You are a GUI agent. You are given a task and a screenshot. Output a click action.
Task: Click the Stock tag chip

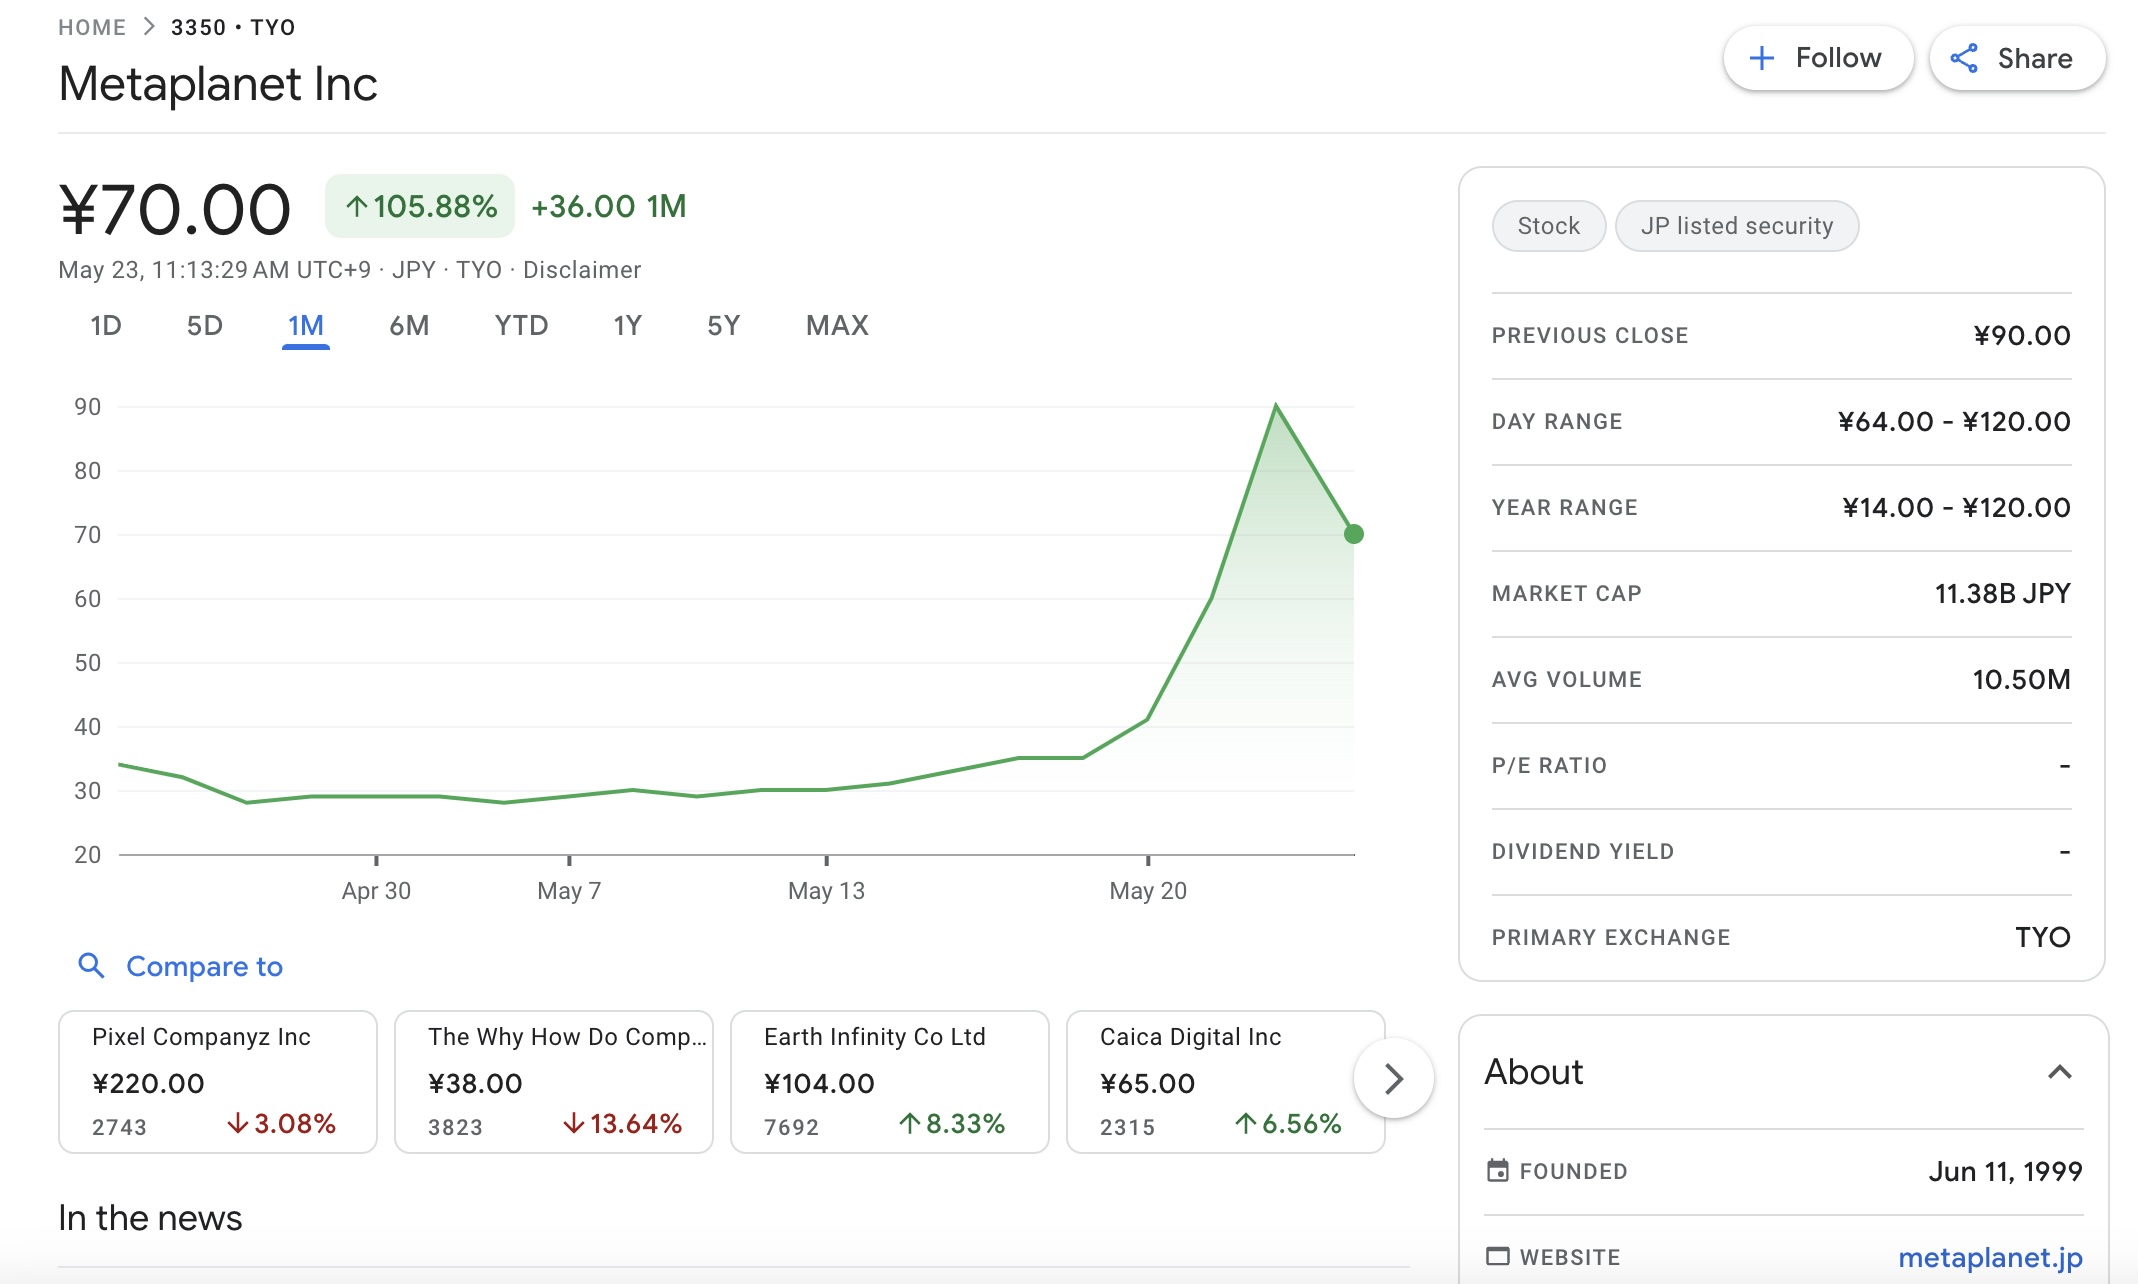point(1549,226)
